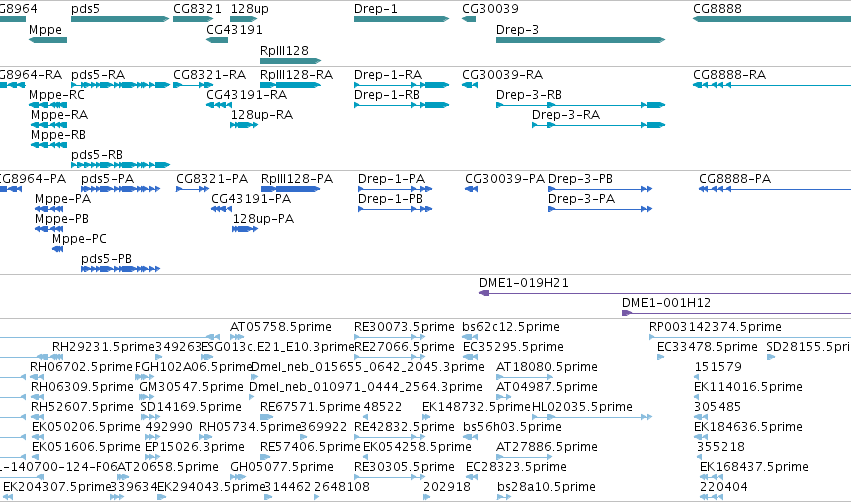Select transcript Drep-3-RB

pyautogui.click(x=581, y=105)
